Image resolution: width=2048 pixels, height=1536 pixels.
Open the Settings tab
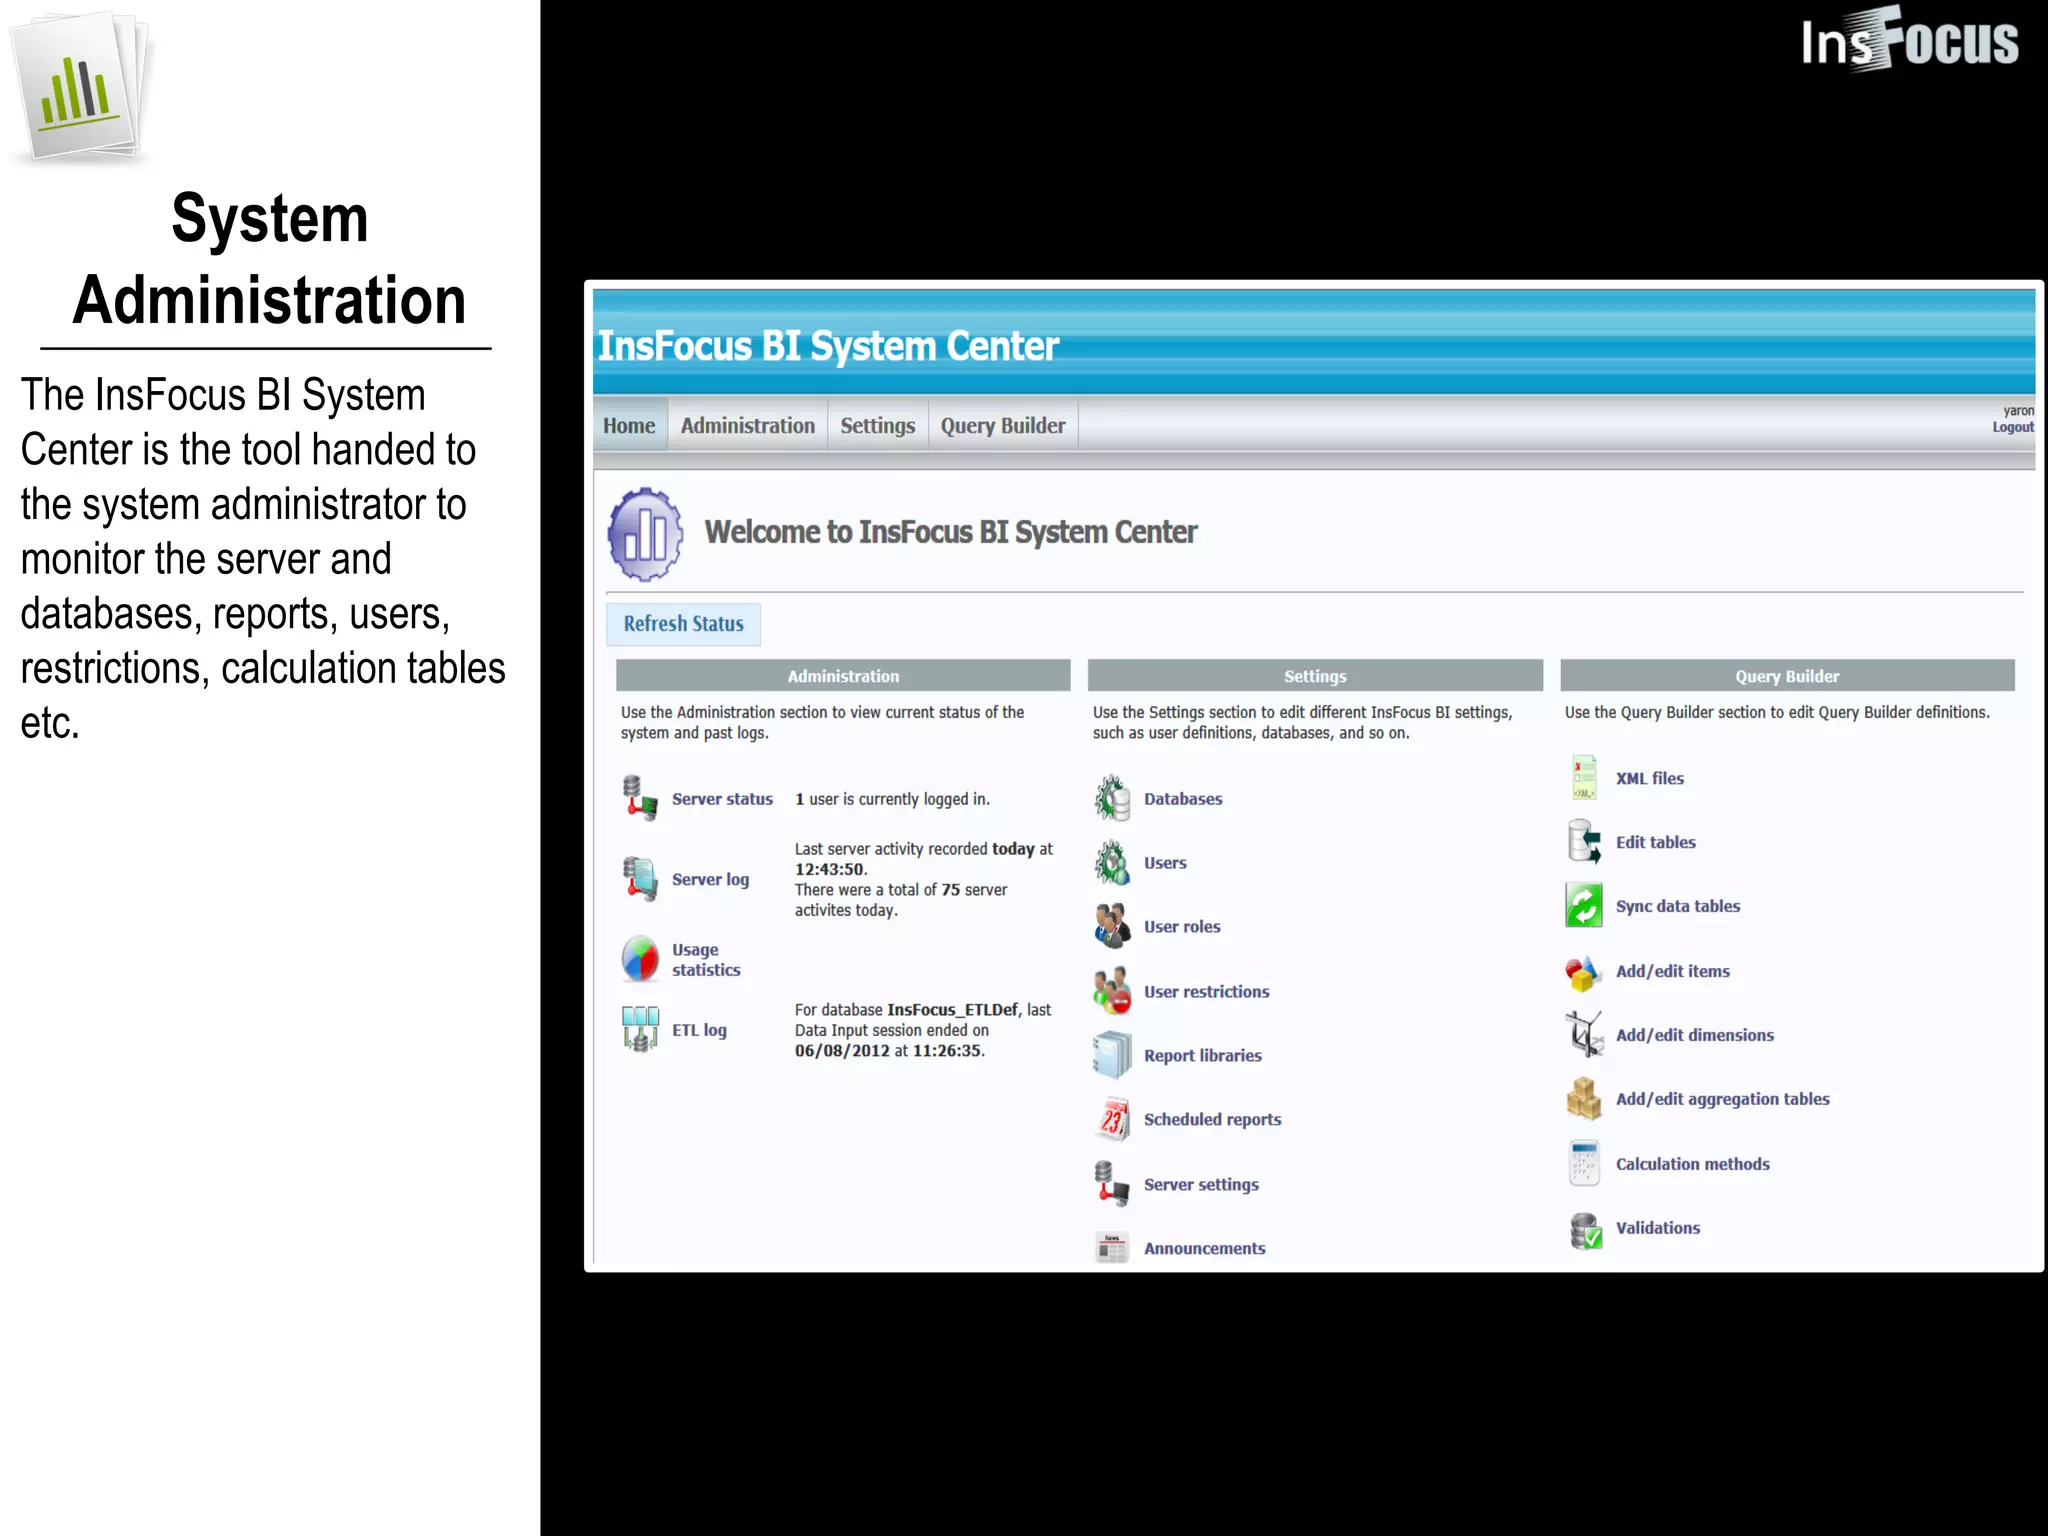(877, 425)
